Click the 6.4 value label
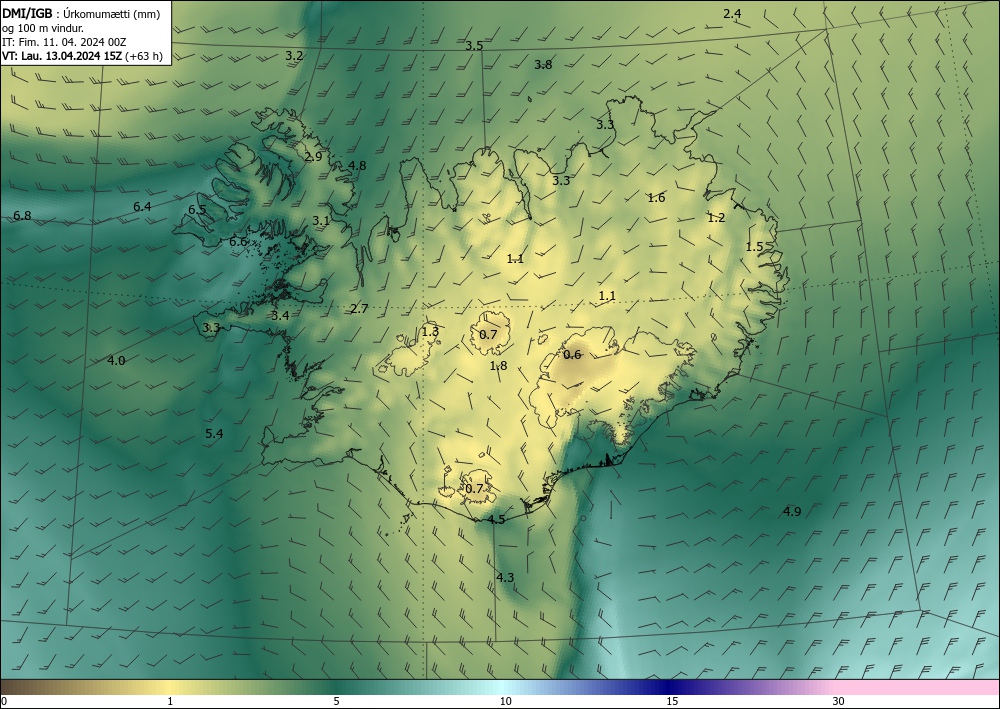1000x709 pixels. 142,206
